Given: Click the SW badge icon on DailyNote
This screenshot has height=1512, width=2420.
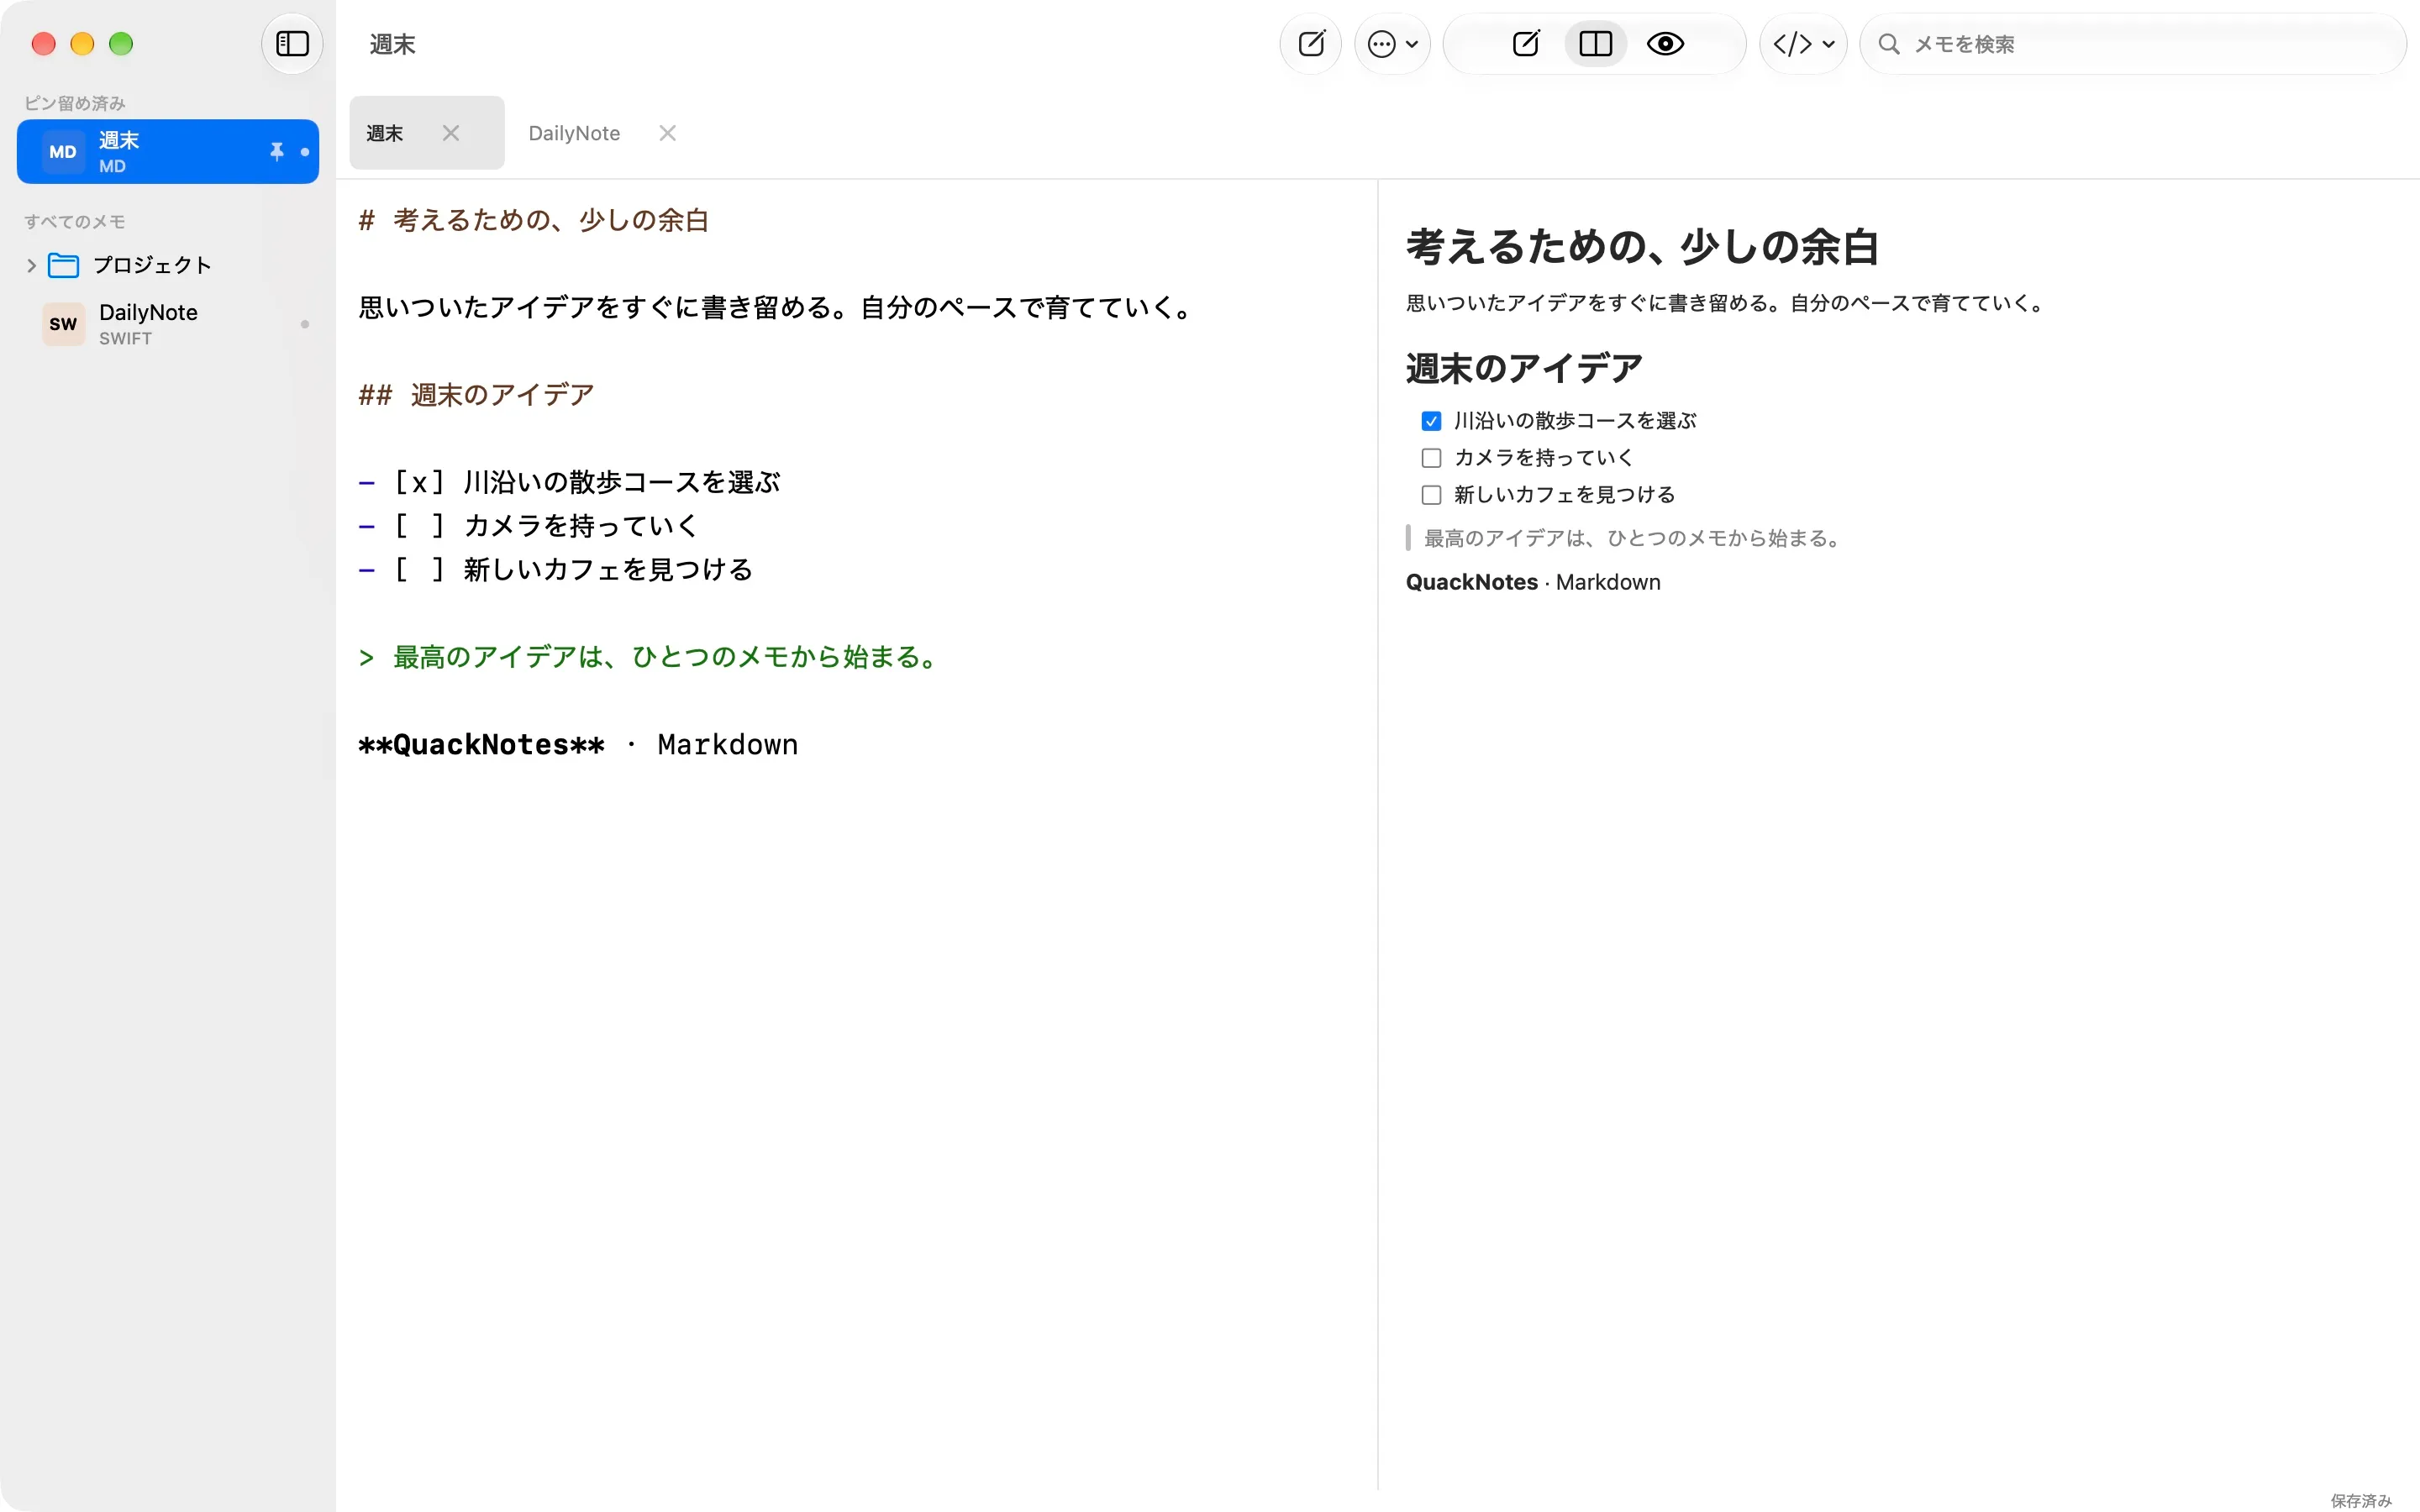Looking at the screenshot, I should click(x=63, y=324).
